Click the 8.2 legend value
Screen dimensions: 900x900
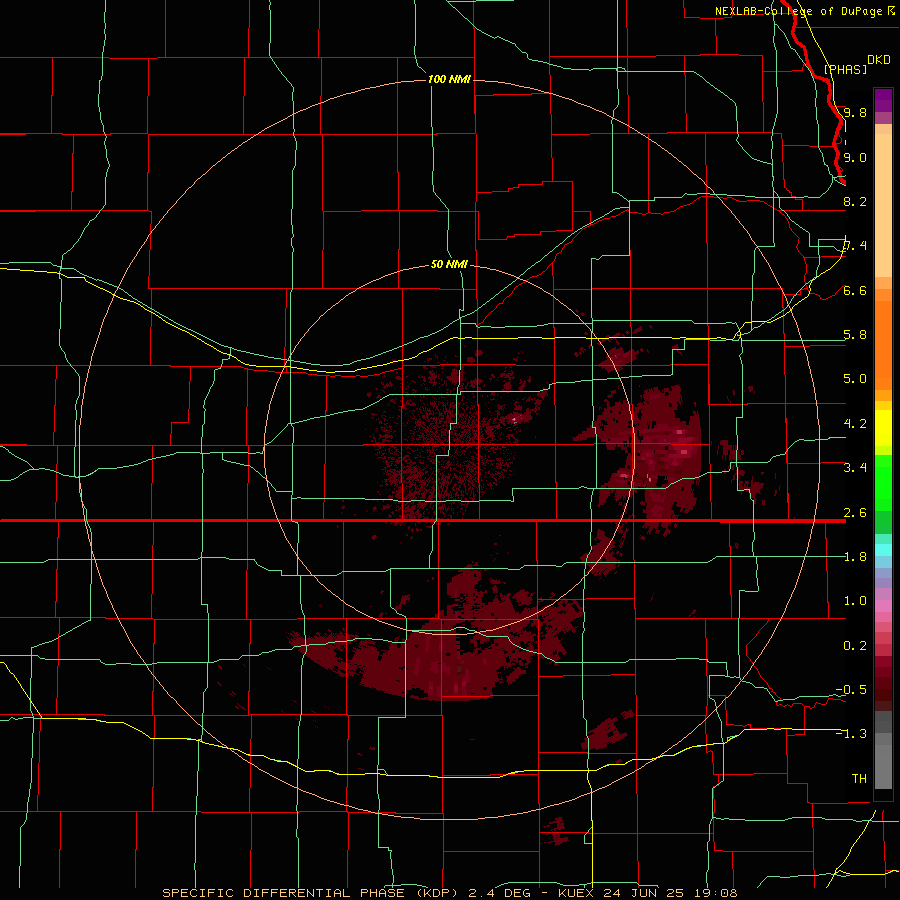pyautogui.click(x=855, y=201)
